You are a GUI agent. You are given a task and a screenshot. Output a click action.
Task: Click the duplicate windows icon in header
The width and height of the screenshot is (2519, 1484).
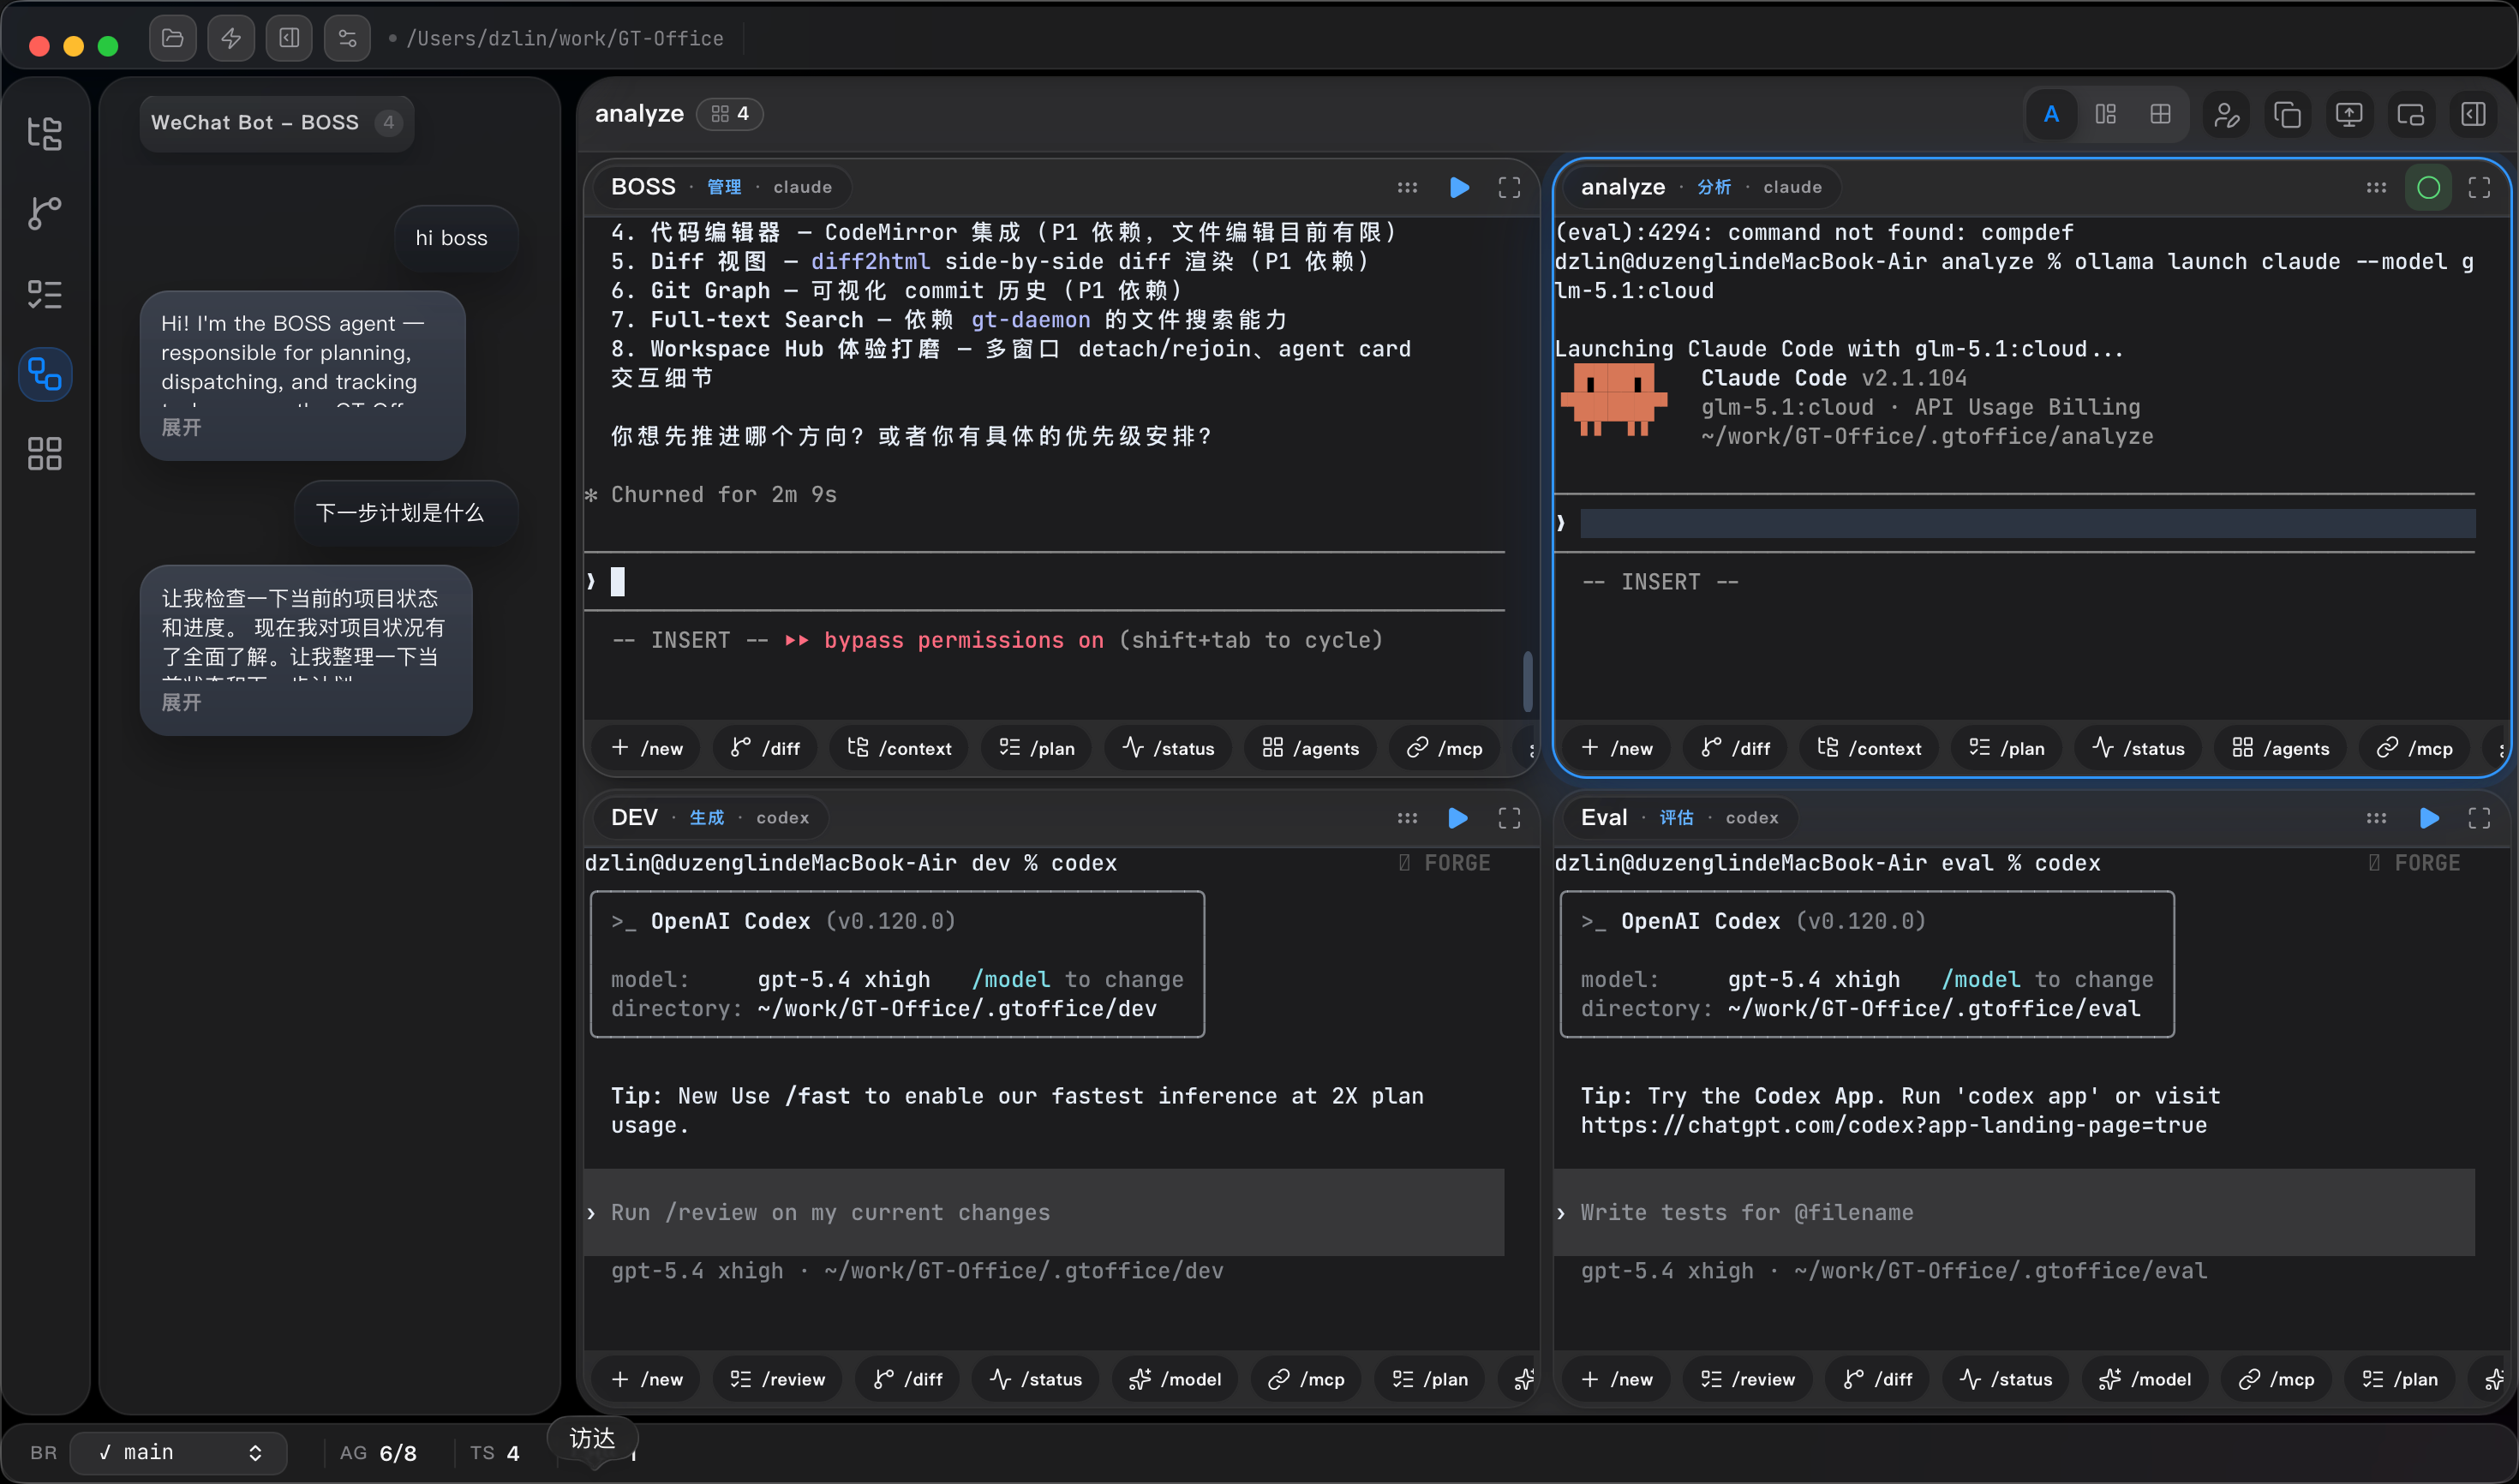point(2287,114)
